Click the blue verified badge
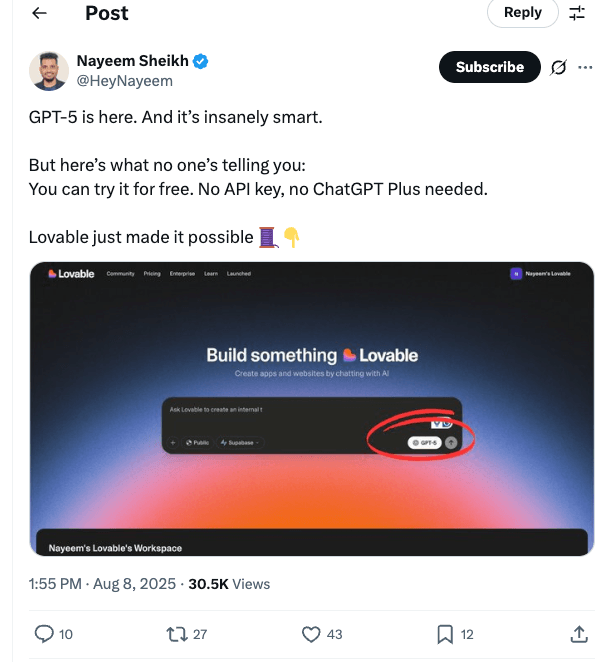Screen dimensions: 611x662 tap(201, 61)
